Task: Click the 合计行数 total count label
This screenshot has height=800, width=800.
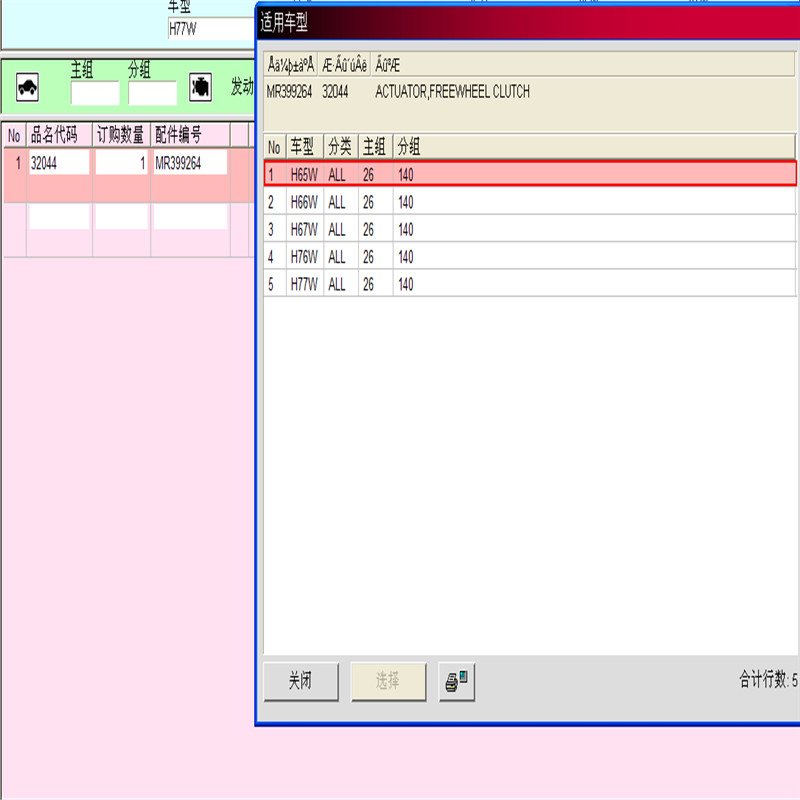Action: [768, 680]
